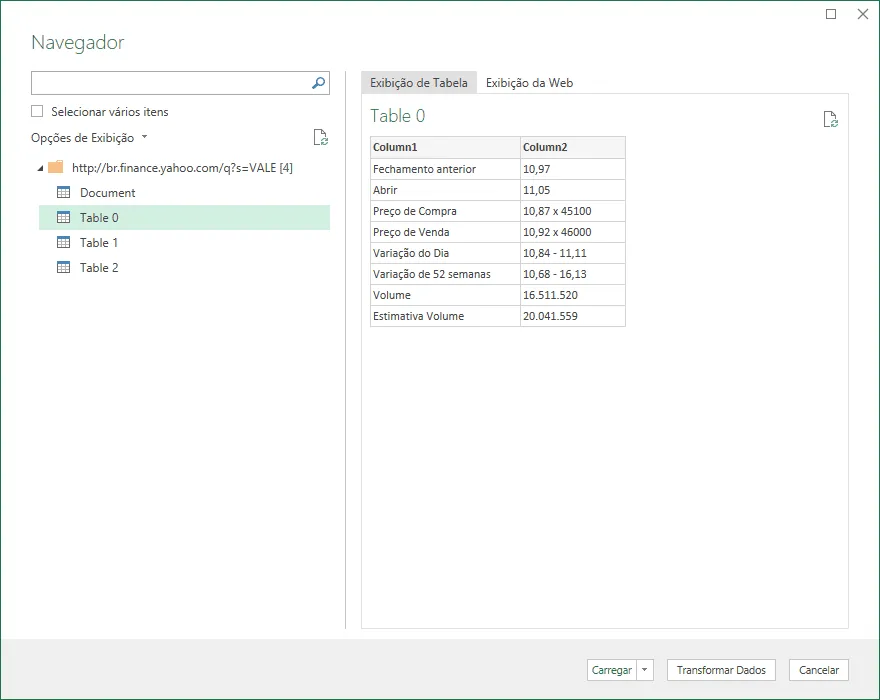
Task: Switch to Exibição da Web tab
Action: (x=529, y=83)
